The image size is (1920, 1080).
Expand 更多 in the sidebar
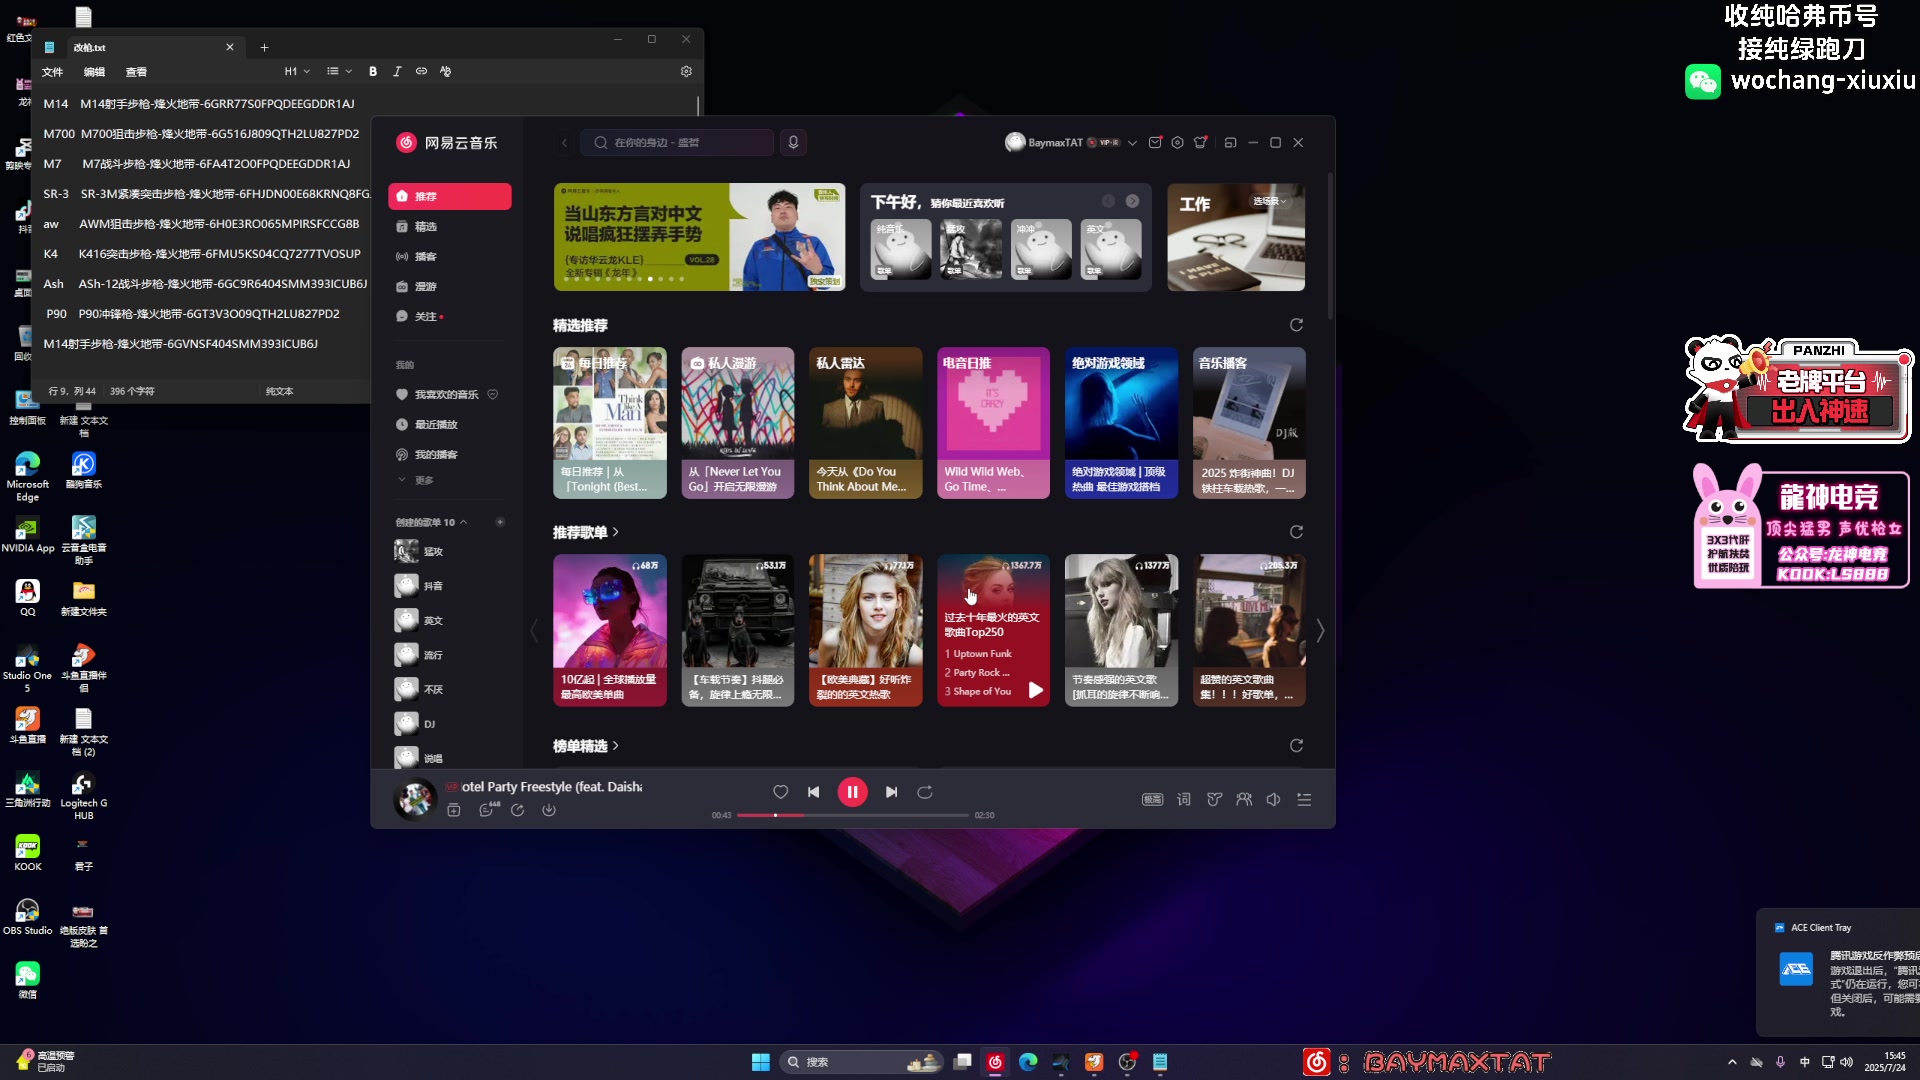tap(417, 481)
